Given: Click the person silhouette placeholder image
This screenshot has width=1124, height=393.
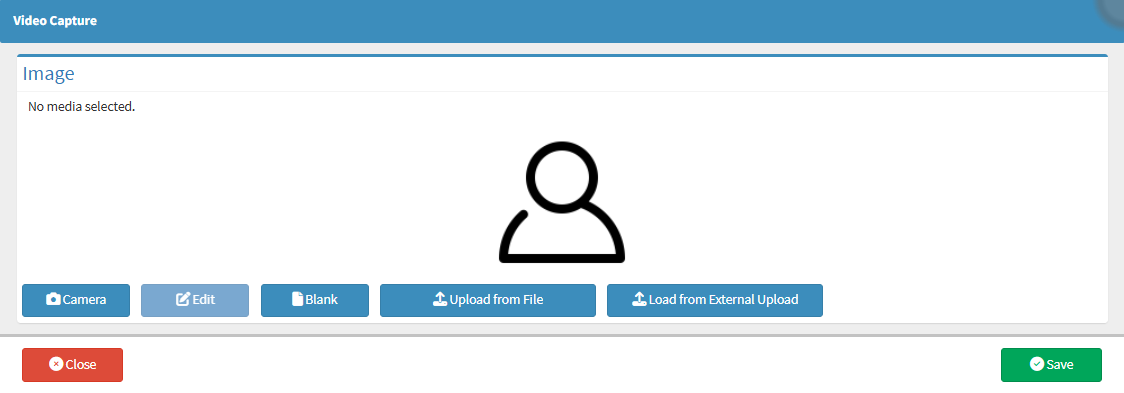Looking at the screenshot, I should click(x=562, y=202).
